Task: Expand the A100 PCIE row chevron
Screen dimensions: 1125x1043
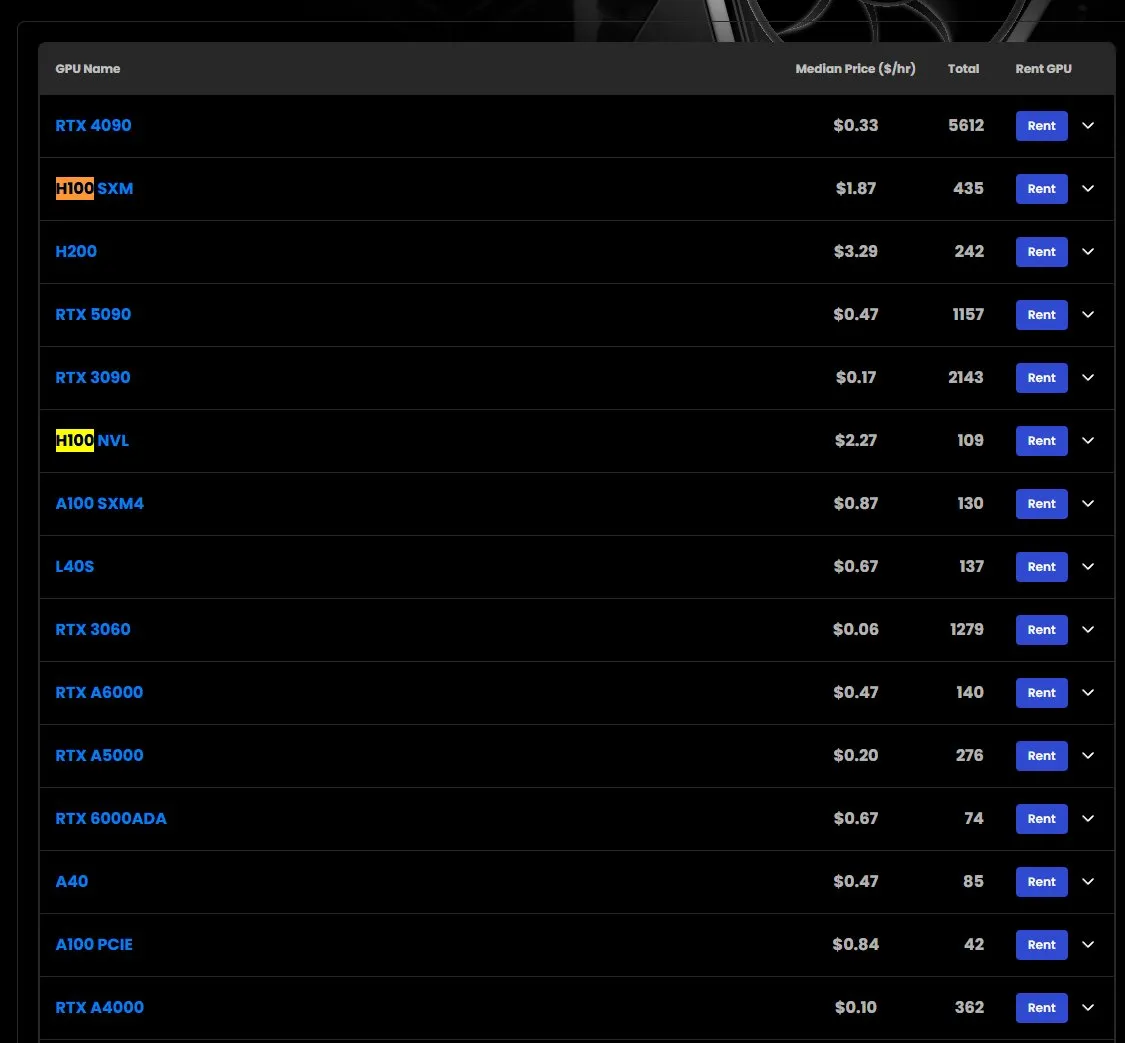Action: coord(1088,945)
